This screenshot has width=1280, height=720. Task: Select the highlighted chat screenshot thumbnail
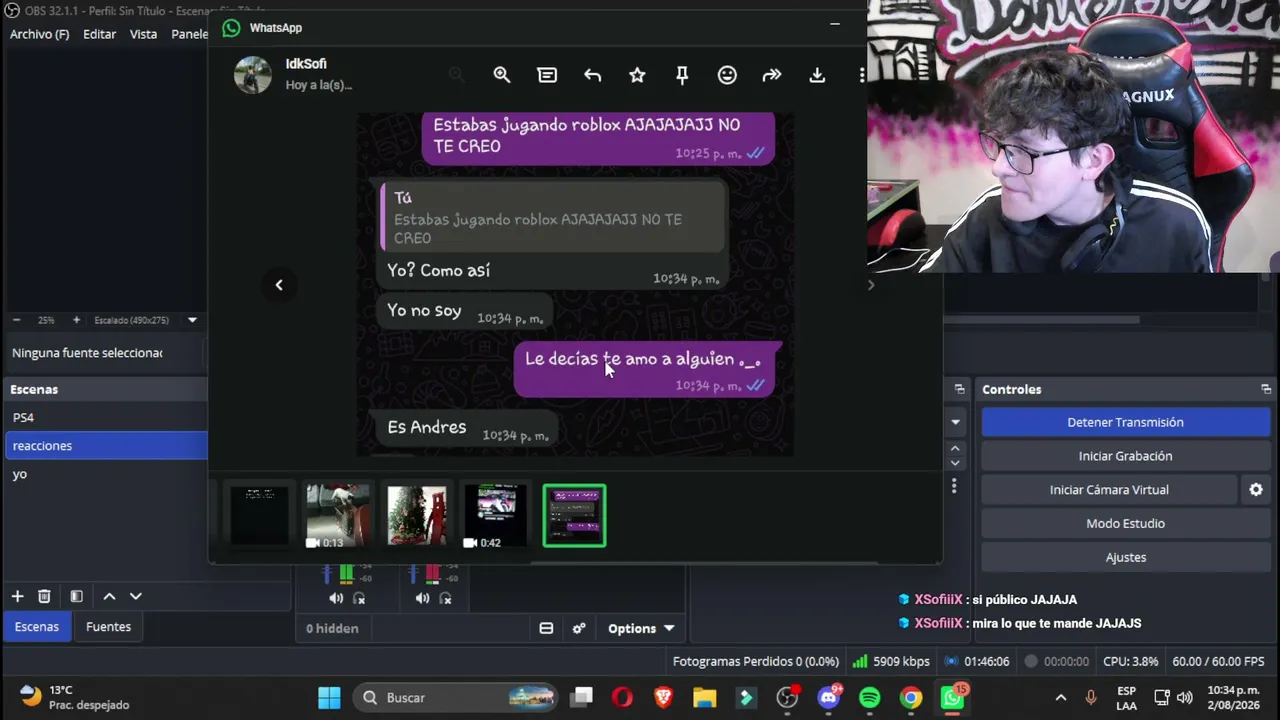tap(574, 516)
